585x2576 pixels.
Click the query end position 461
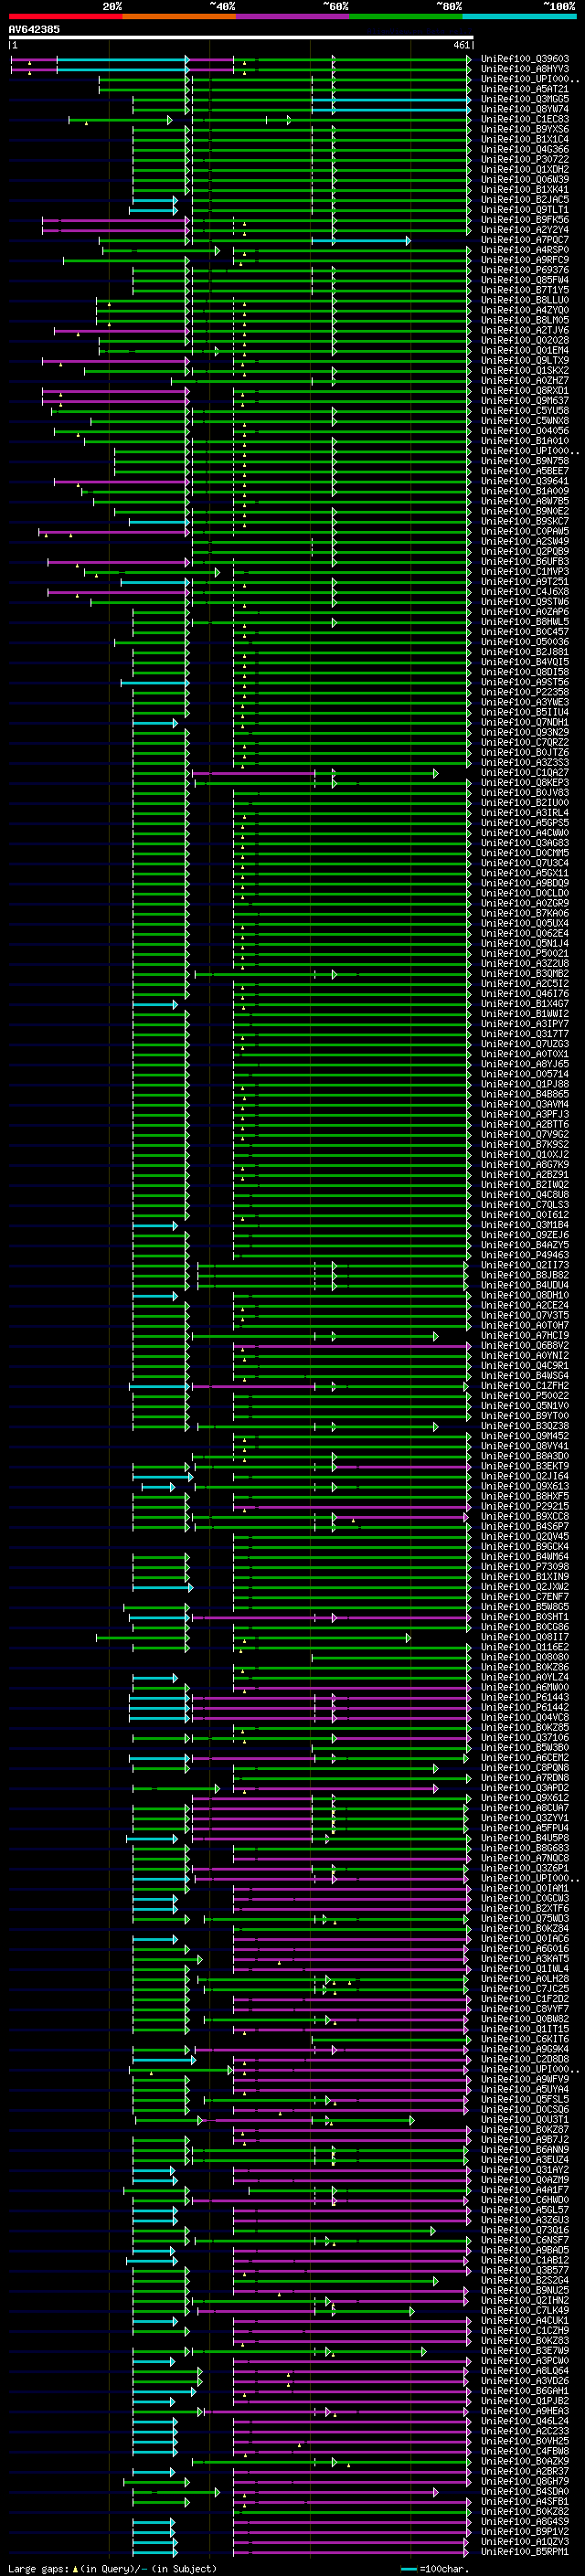pos(461,45)
